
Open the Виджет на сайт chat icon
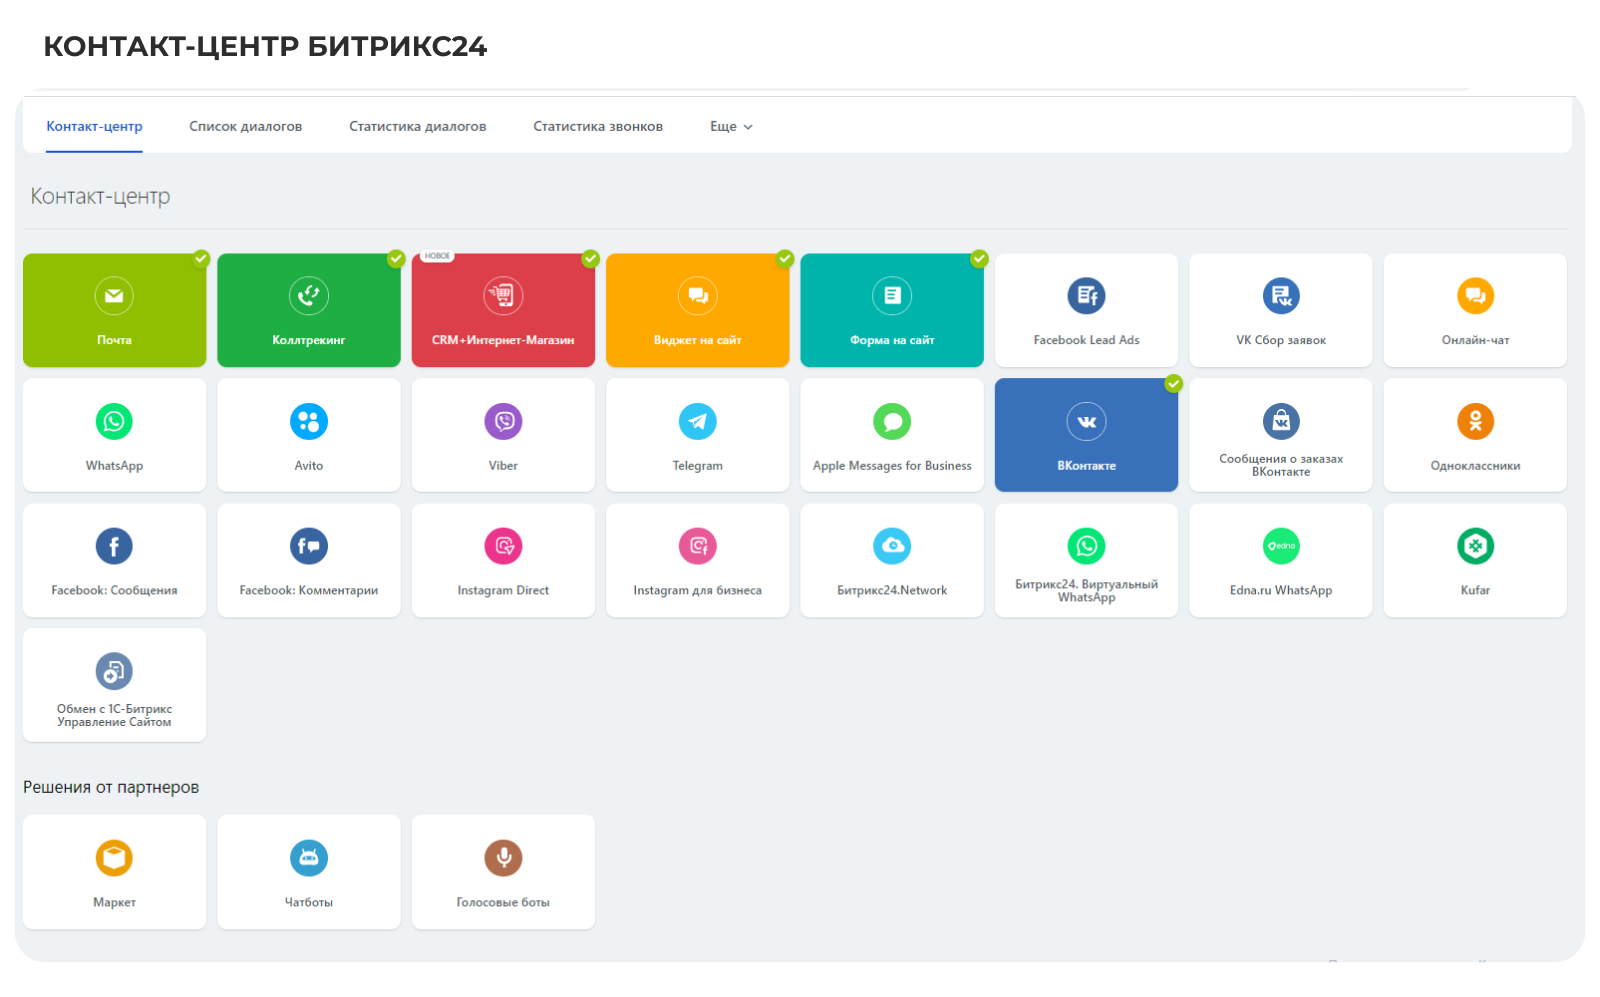point(698,296)
